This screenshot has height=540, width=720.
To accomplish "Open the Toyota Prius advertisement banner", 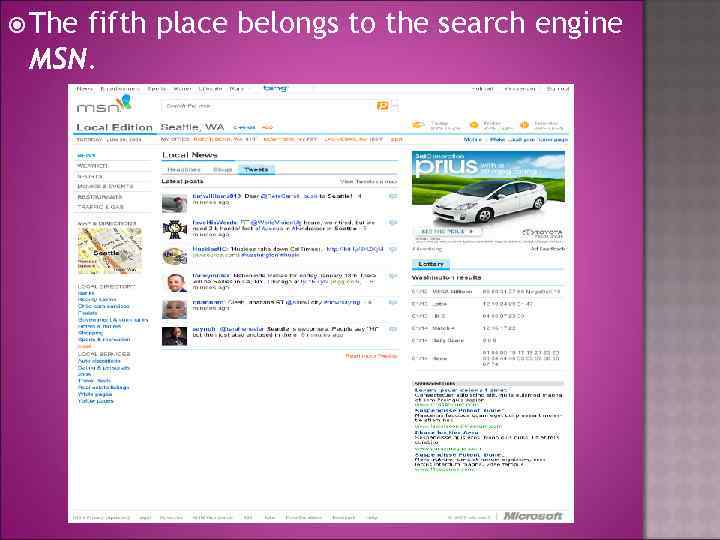I will pos(489,197).
